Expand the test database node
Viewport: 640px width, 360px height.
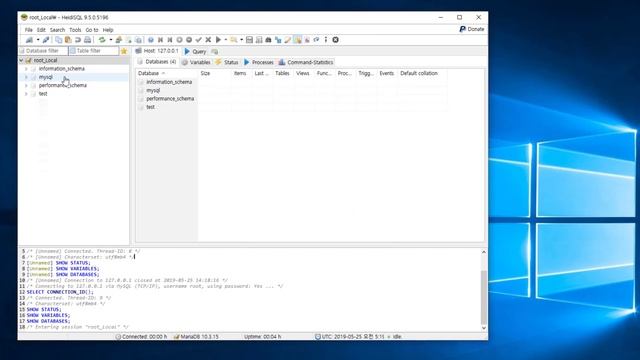27,94
